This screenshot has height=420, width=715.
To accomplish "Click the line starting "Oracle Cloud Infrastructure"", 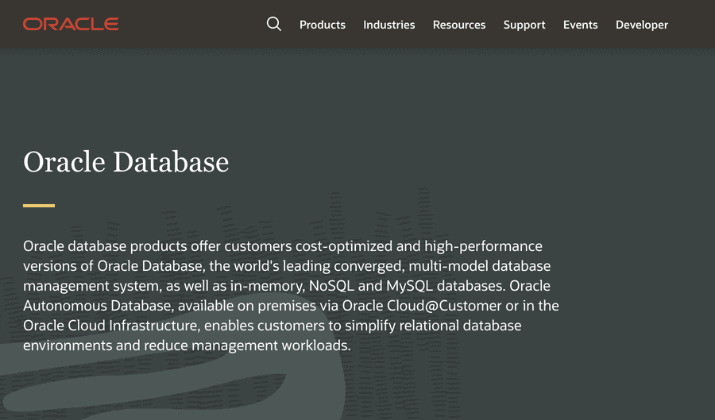I will [272, 326].
